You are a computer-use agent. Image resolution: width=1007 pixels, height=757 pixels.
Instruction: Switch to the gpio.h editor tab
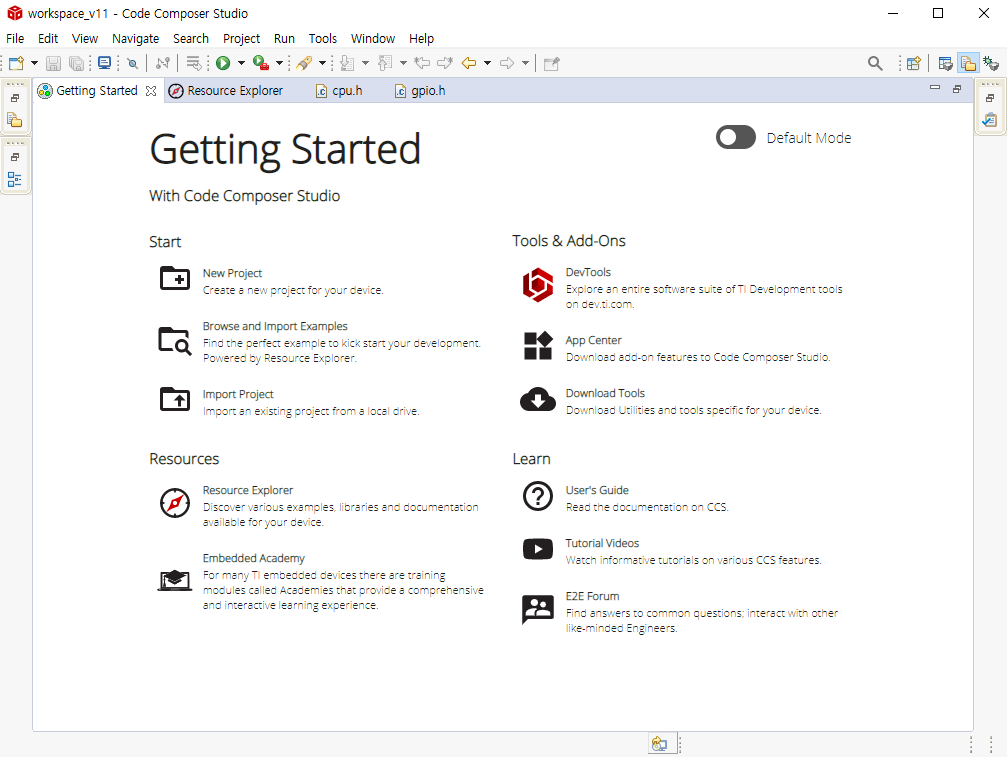tap(420, 91)
